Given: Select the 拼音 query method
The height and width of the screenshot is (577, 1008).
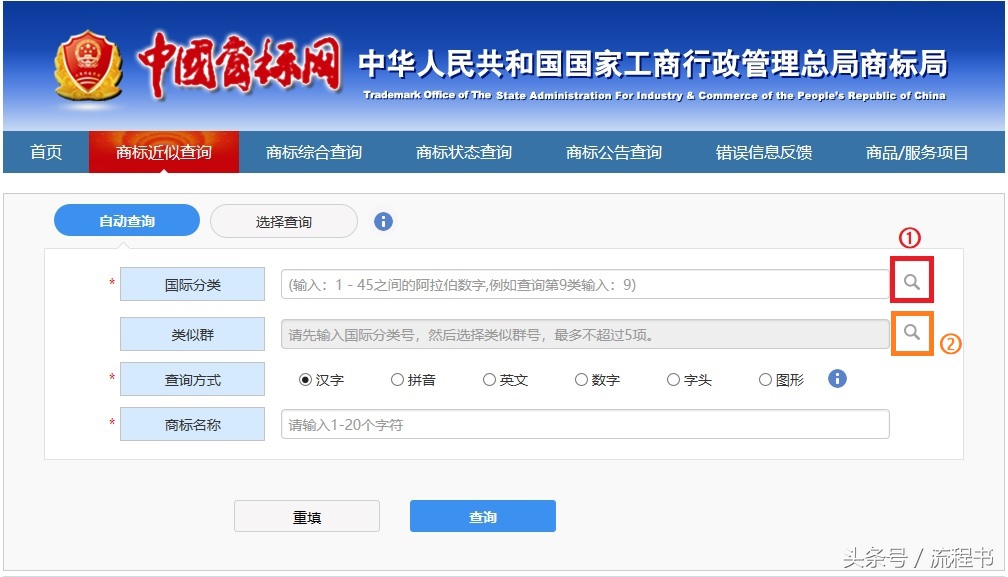Looking at the screenshot, I should pyautogui.click(x=398, y=379).
